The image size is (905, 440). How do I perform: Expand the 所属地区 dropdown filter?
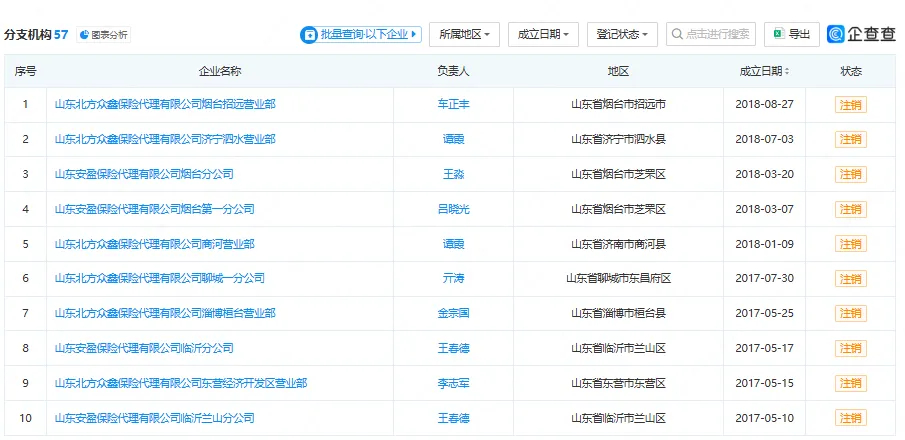click(x=465, y=34)
